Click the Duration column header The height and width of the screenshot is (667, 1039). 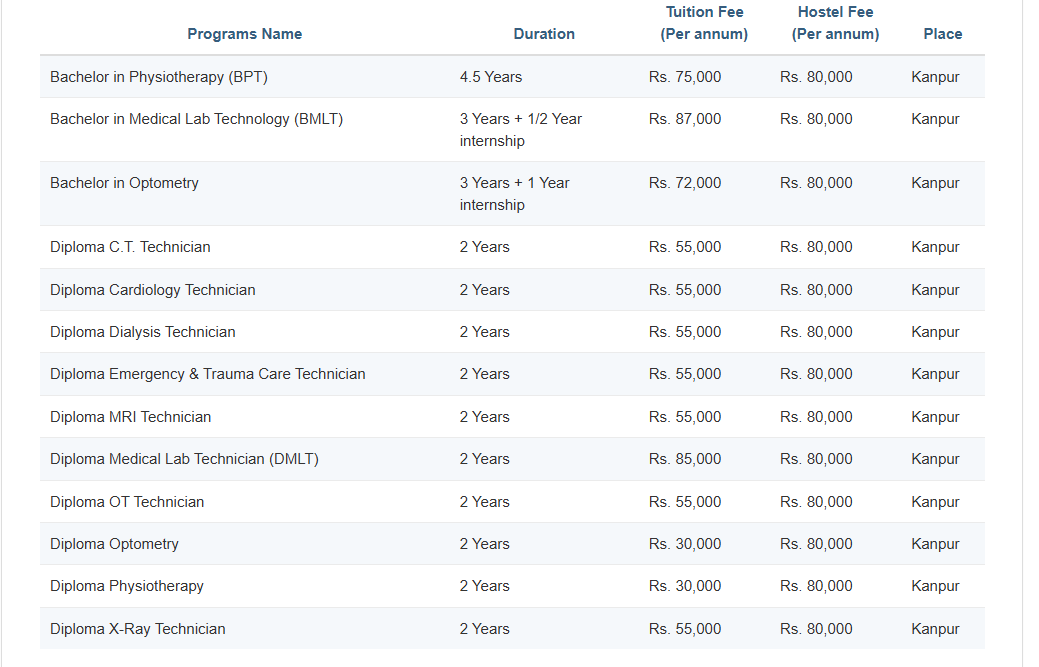[544, 34]
